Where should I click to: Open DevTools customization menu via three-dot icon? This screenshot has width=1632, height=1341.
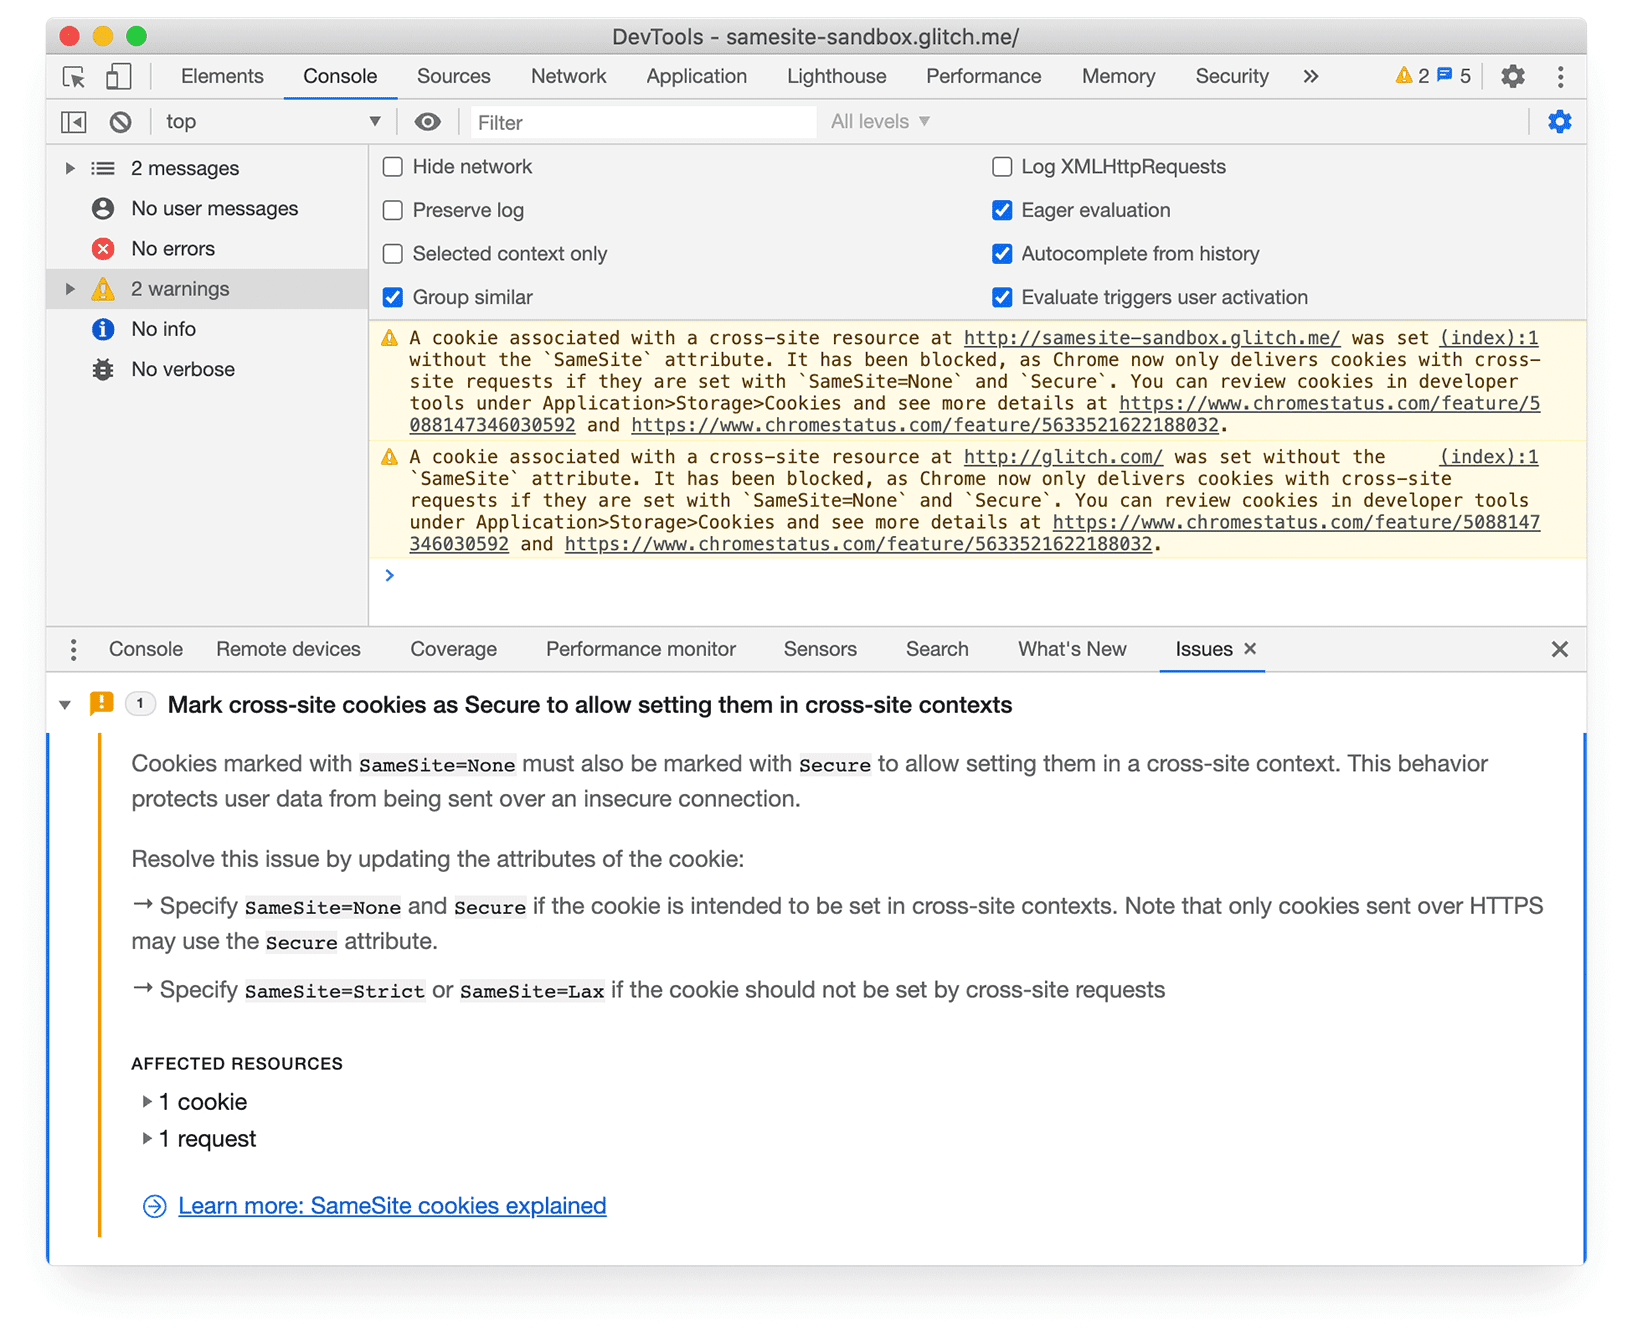pos(1559,76)
